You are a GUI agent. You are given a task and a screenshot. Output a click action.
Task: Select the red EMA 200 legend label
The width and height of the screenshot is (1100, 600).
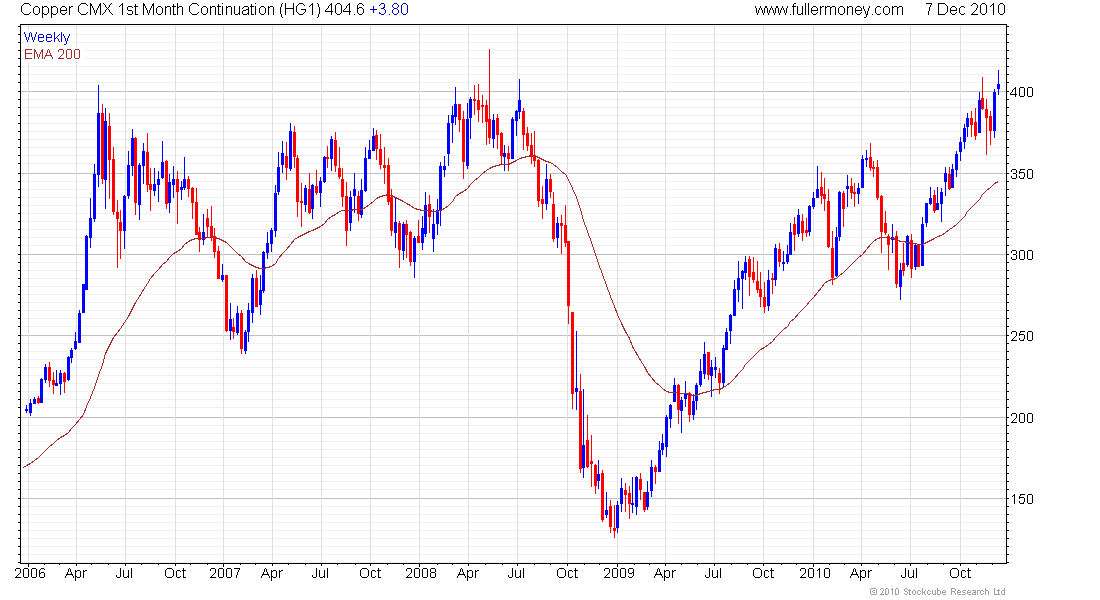click(52, 54)
